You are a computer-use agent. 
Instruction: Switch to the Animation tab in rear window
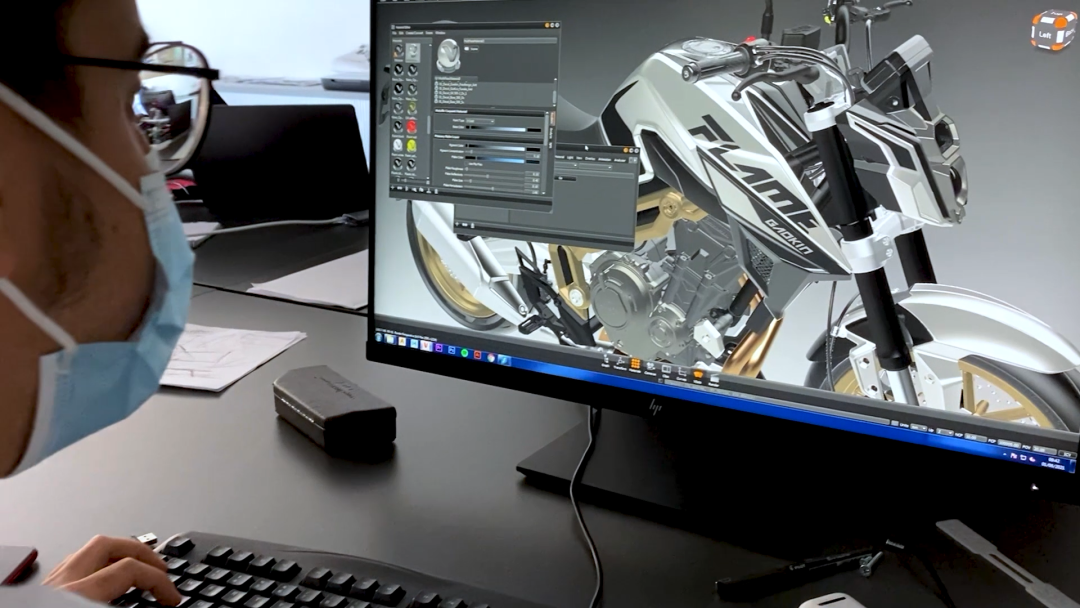click(605, 160)
